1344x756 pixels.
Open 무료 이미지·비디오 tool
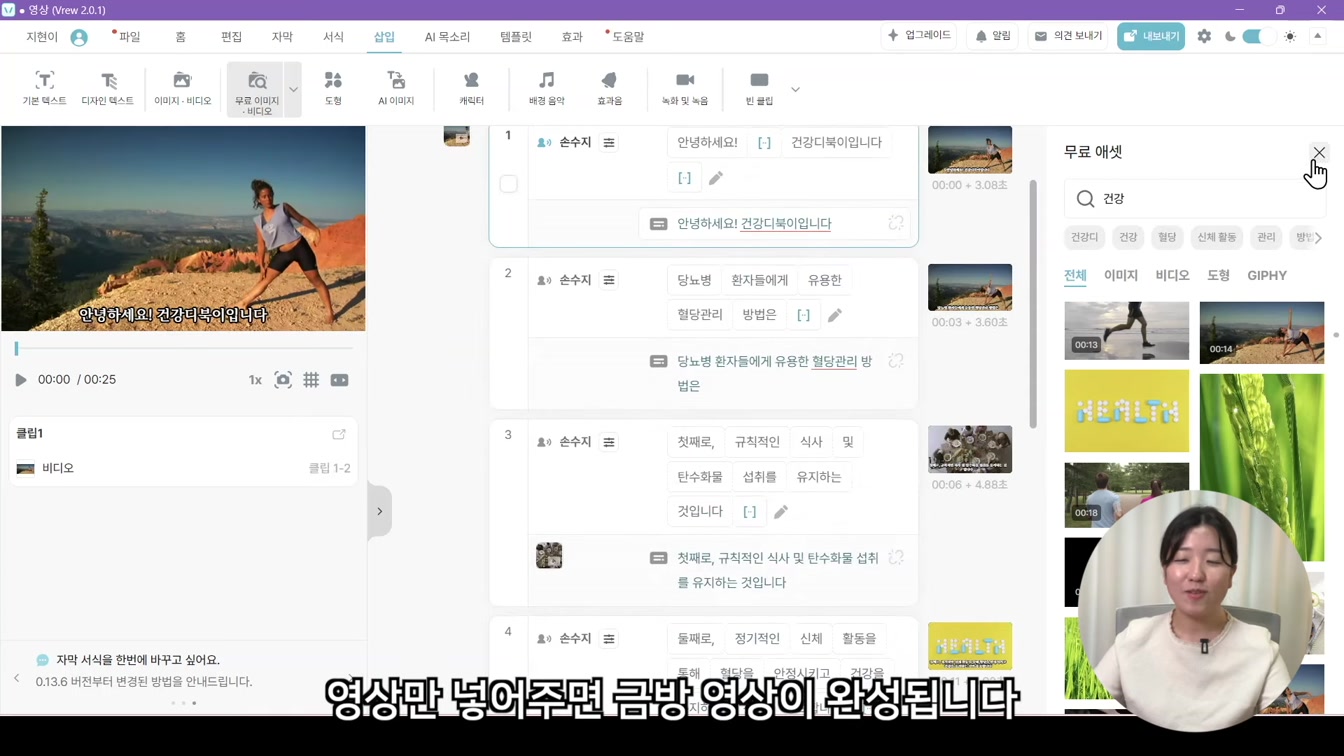click(256, 90)
